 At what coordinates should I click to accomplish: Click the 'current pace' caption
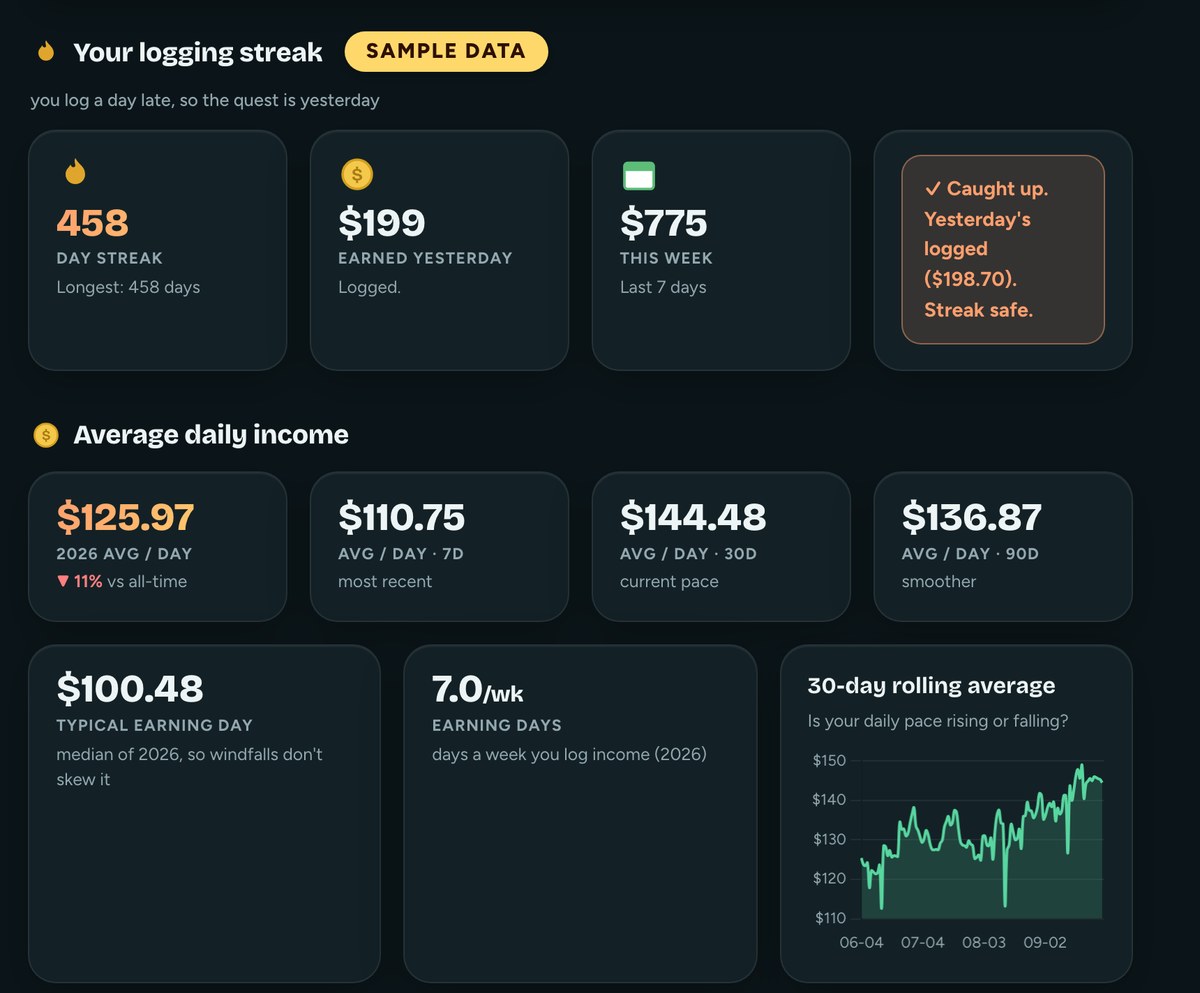click(x=669, y=582)
